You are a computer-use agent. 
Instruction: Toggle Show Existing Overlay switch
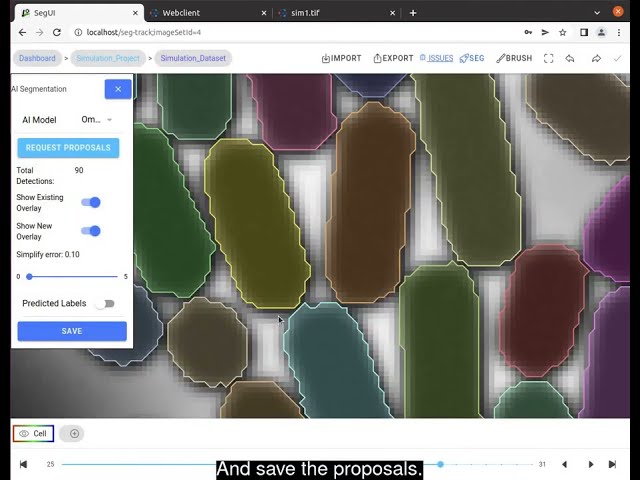pyautogui.click(x=91, y=202)
